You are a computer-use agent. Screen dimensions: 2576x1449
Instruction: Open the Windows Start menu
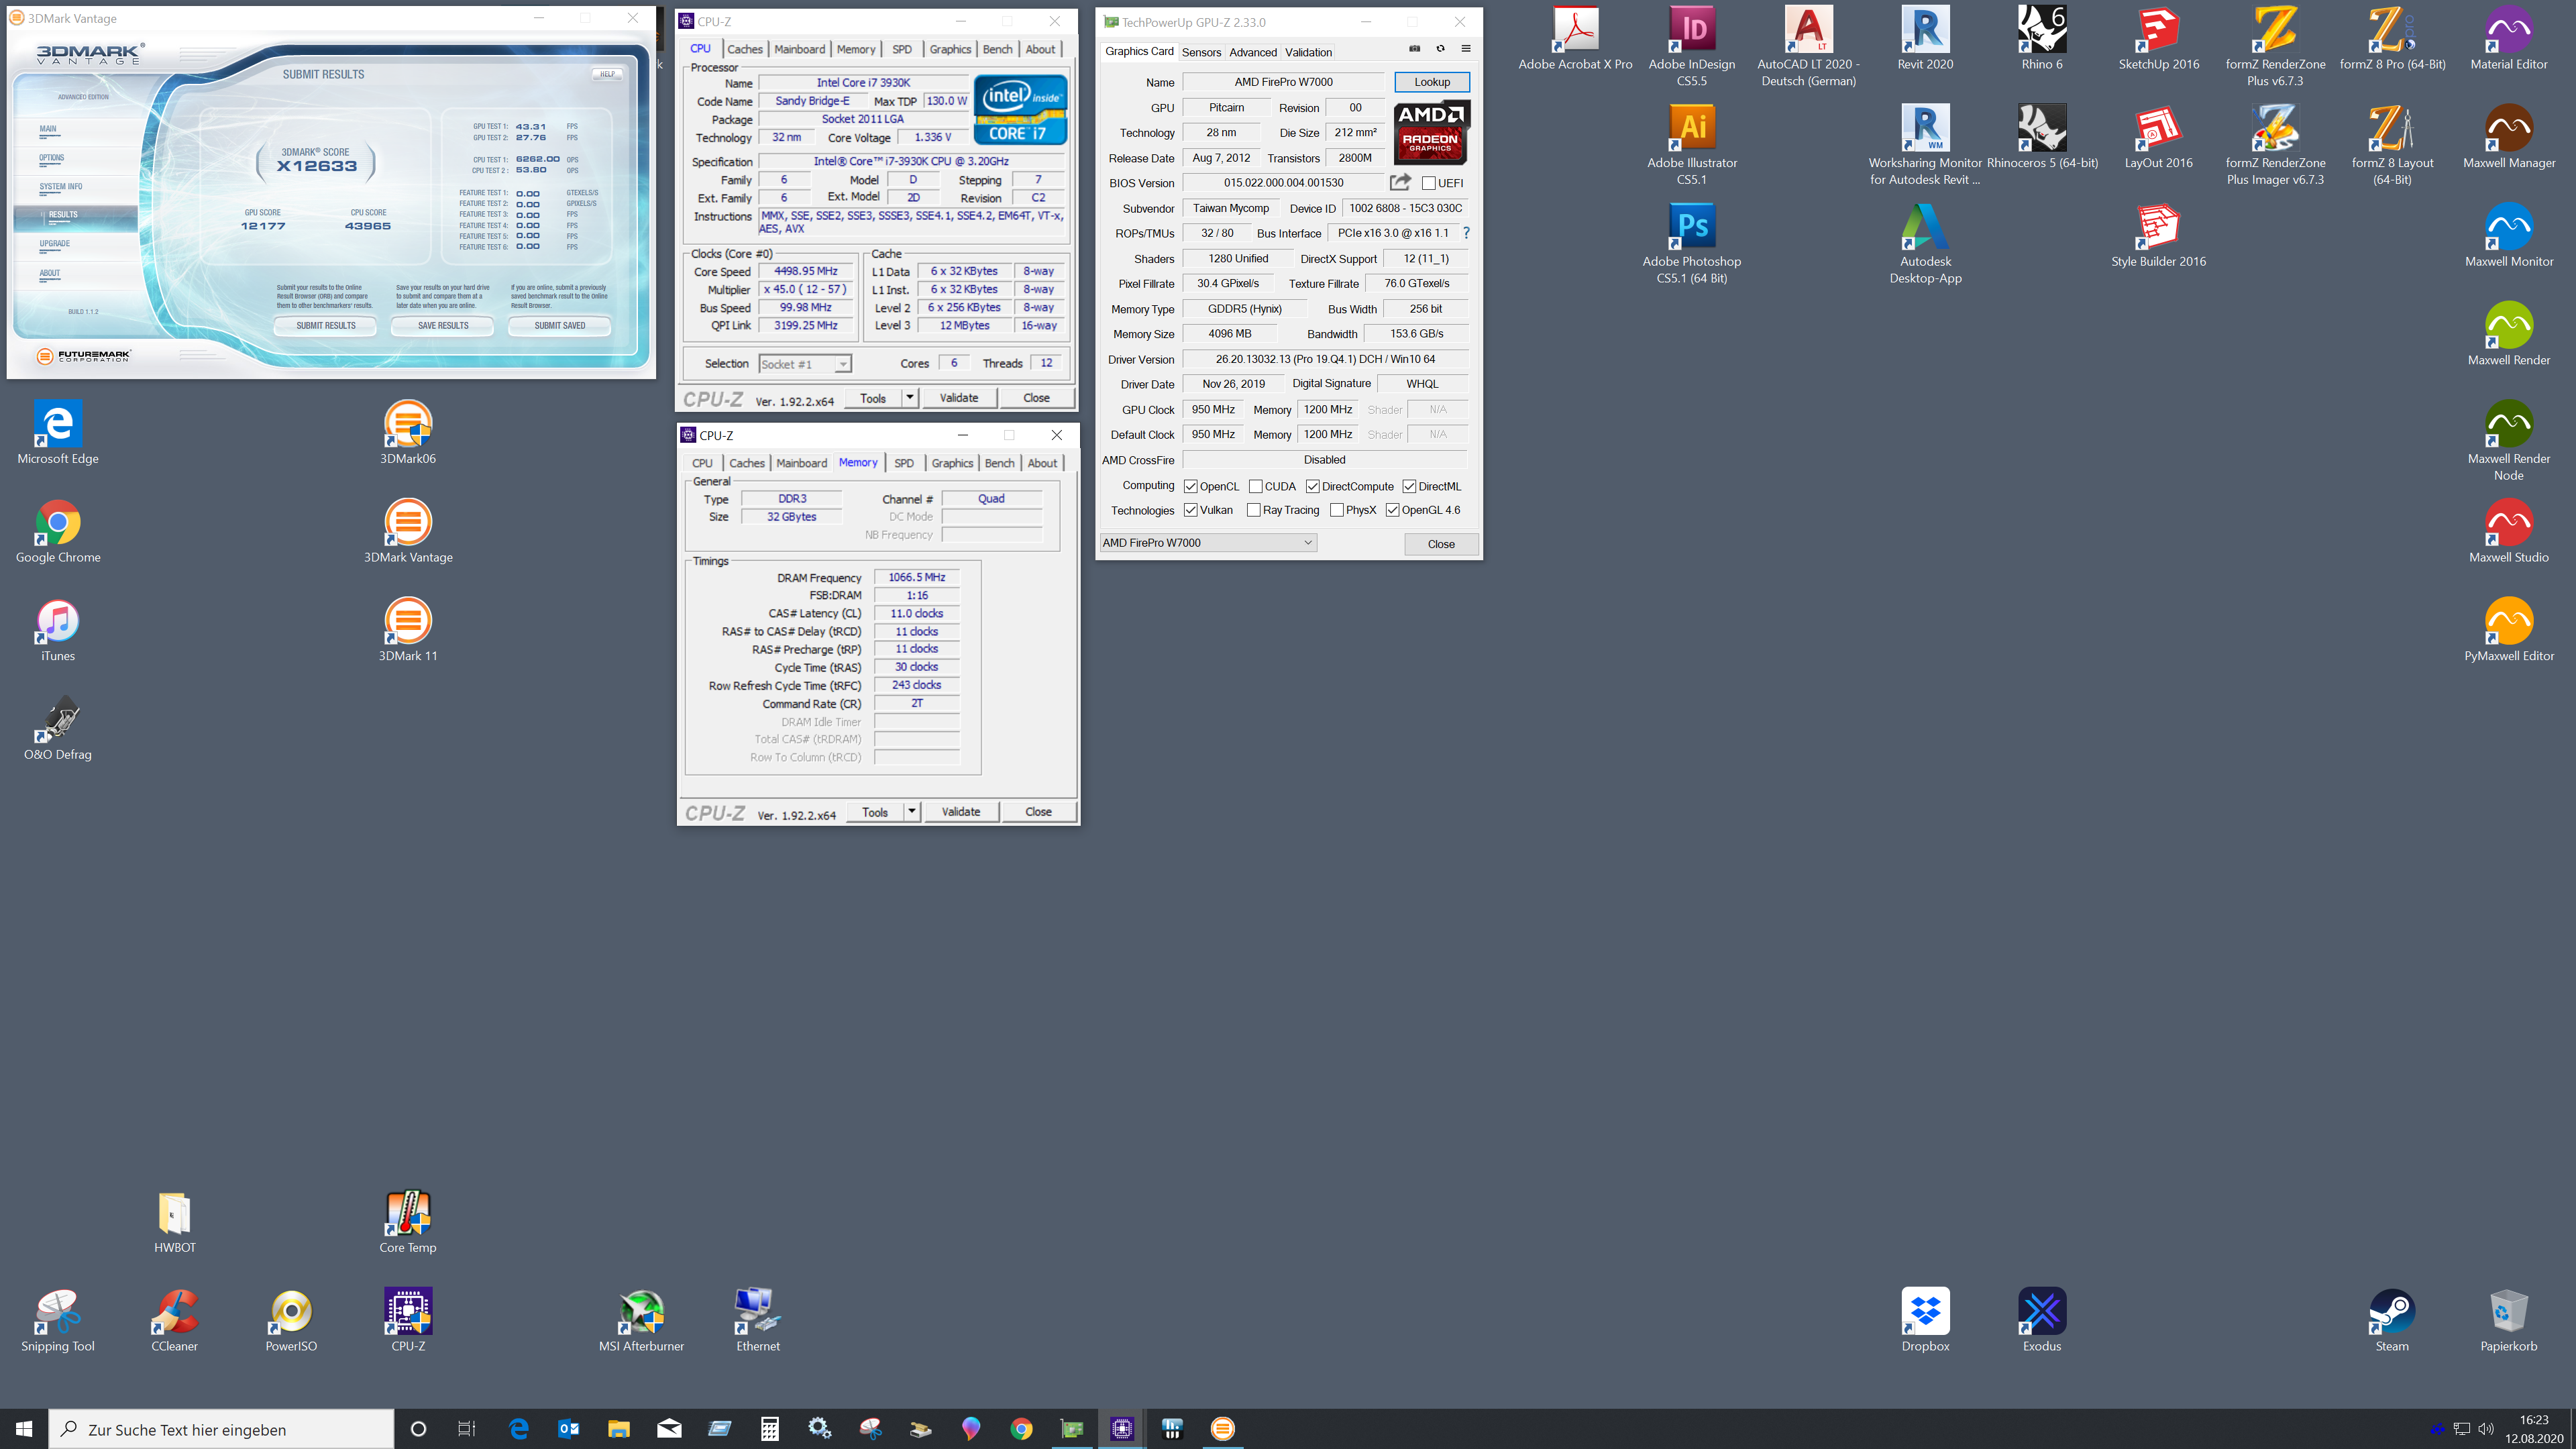pyautogui.click(x=24, y=1429)
